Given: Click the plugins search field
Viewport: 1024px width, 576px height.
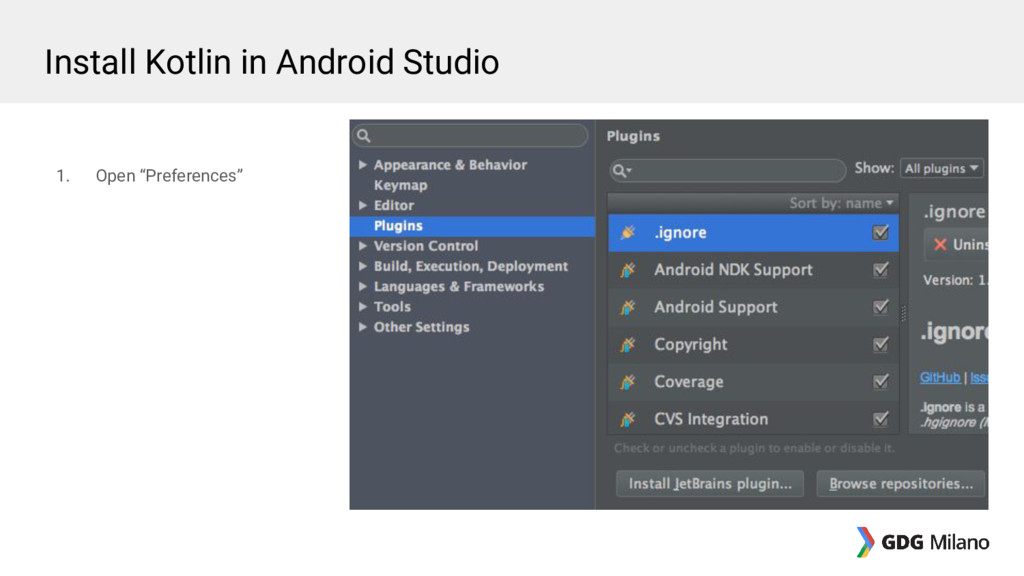Looking at the screenshot, I should click(x=728, y=170).
